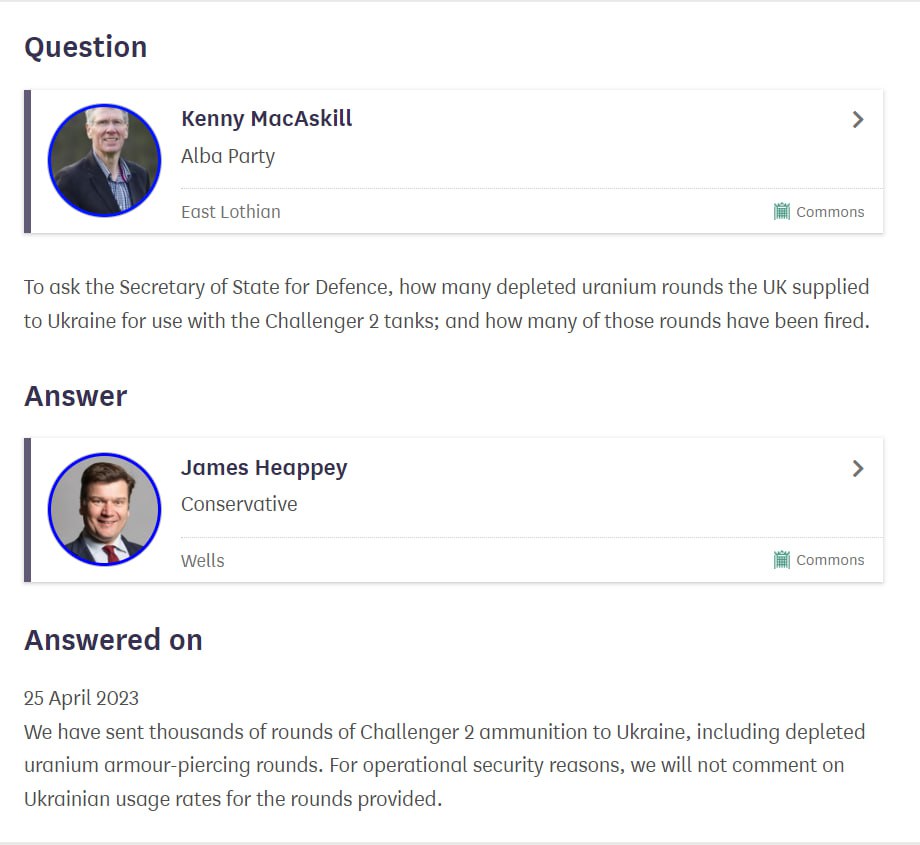Screen dimensions: 920x845
Task: Expand James Heappey card chevron
Action: click(x=857, y=468)
